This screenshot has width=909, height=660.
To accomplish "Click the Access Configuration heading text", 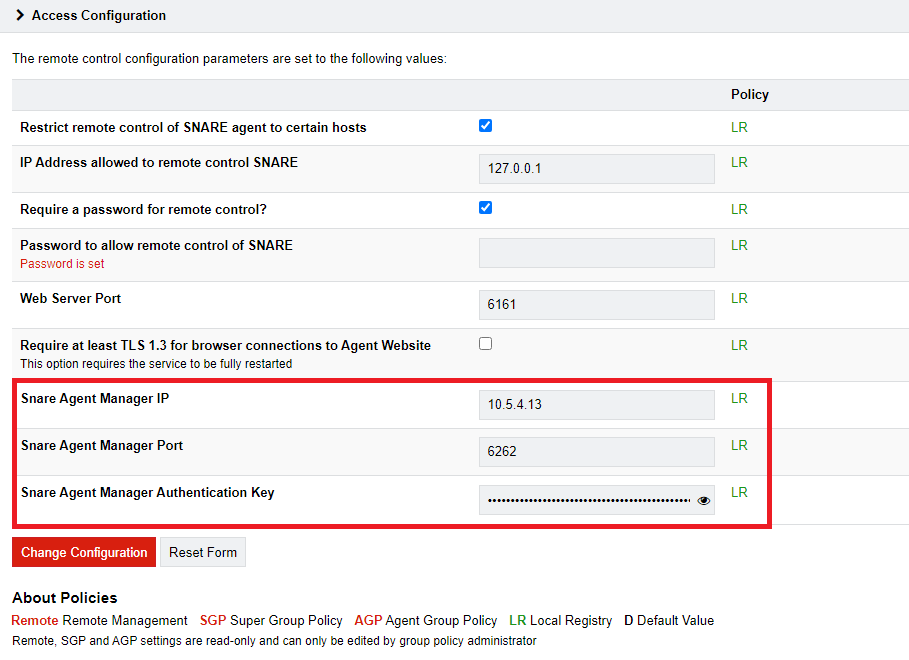I will point(99,16).
